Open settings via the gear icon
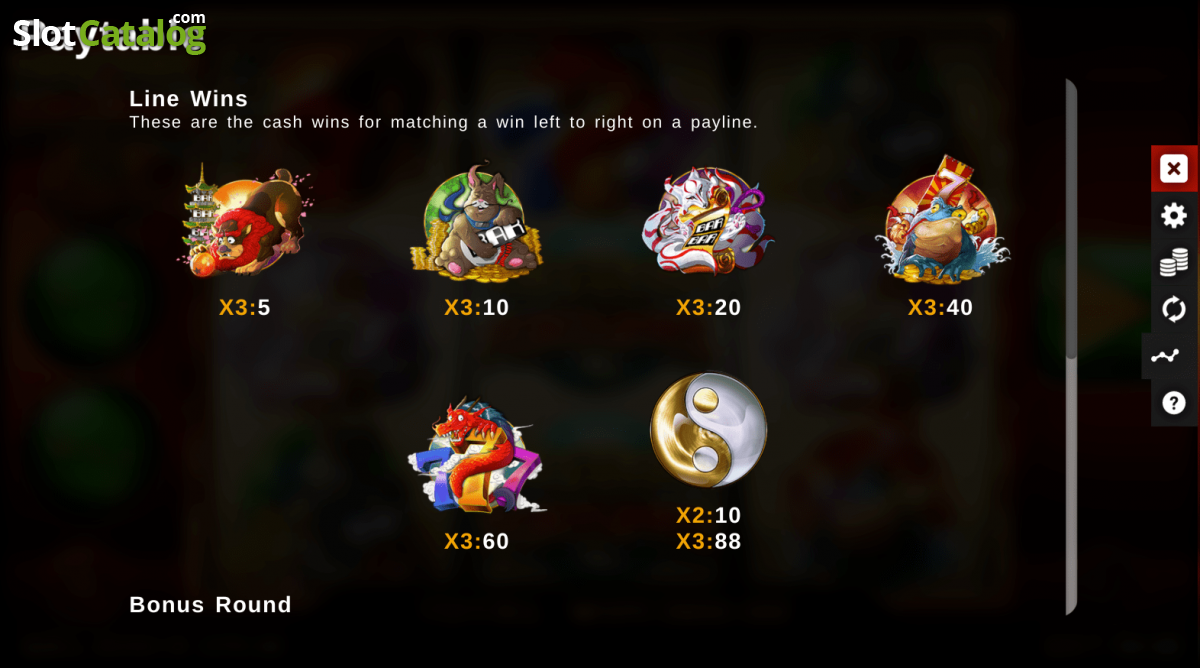Viewport: 1200px width, 668px height. 1174,215
